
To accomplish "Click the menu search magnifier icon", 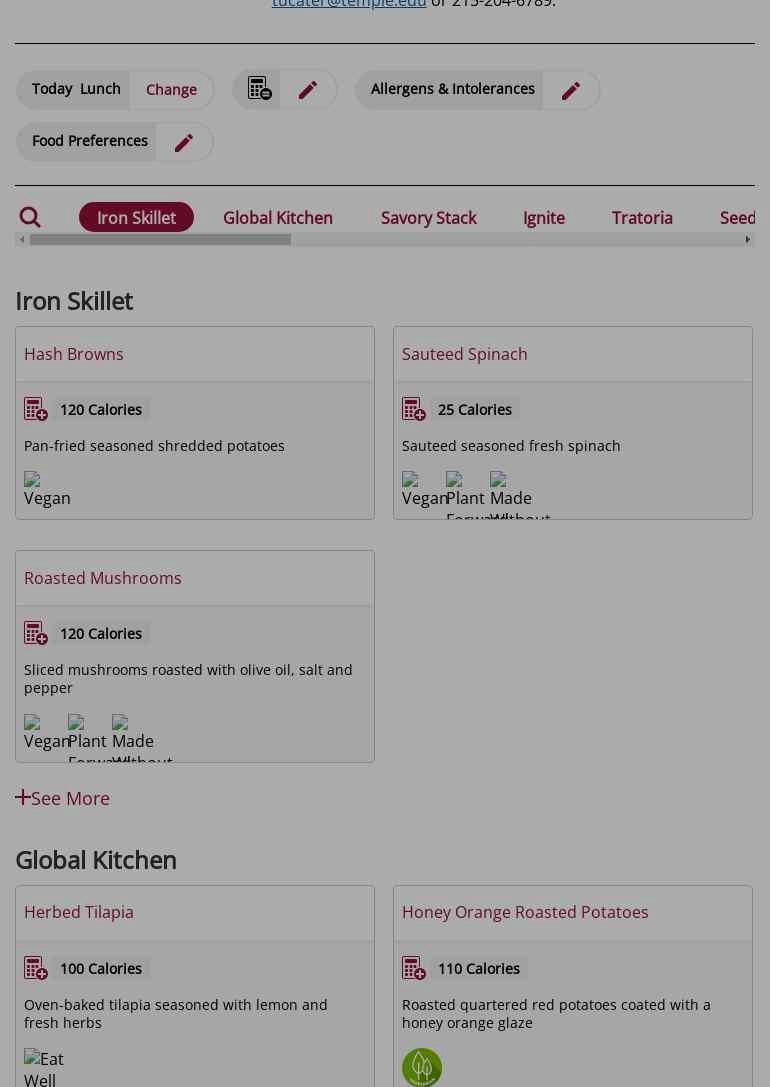I will coord(30,217).
